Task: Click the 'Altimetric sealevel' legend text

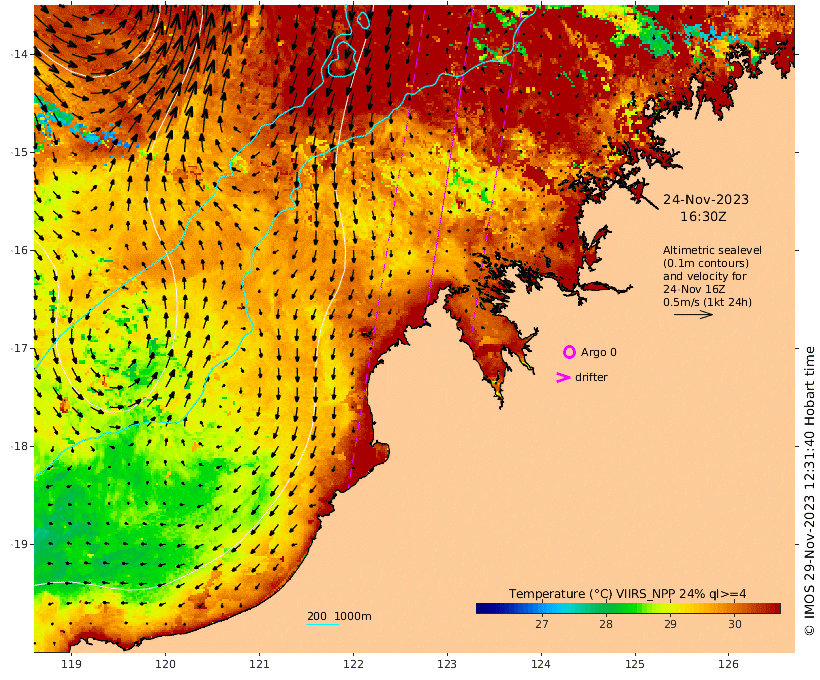Action: pos(712,250)
